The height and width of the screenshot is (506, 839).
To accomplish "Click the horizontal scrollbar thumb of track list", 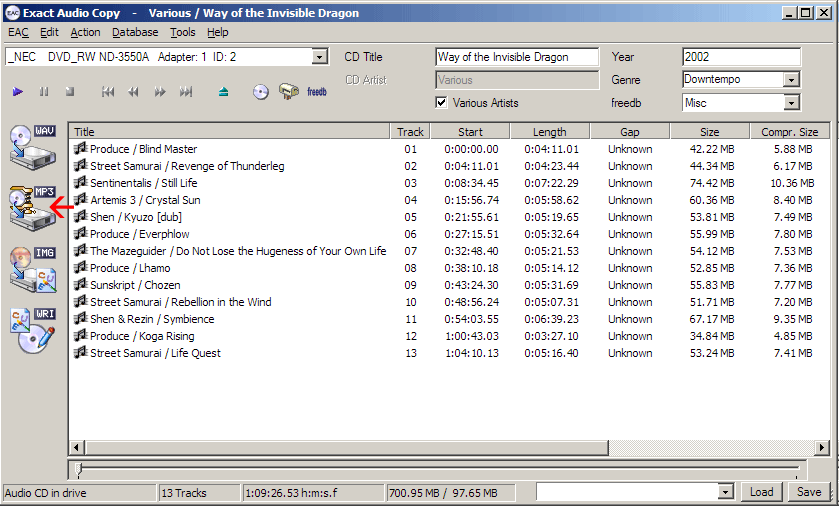I will point(347,447).
